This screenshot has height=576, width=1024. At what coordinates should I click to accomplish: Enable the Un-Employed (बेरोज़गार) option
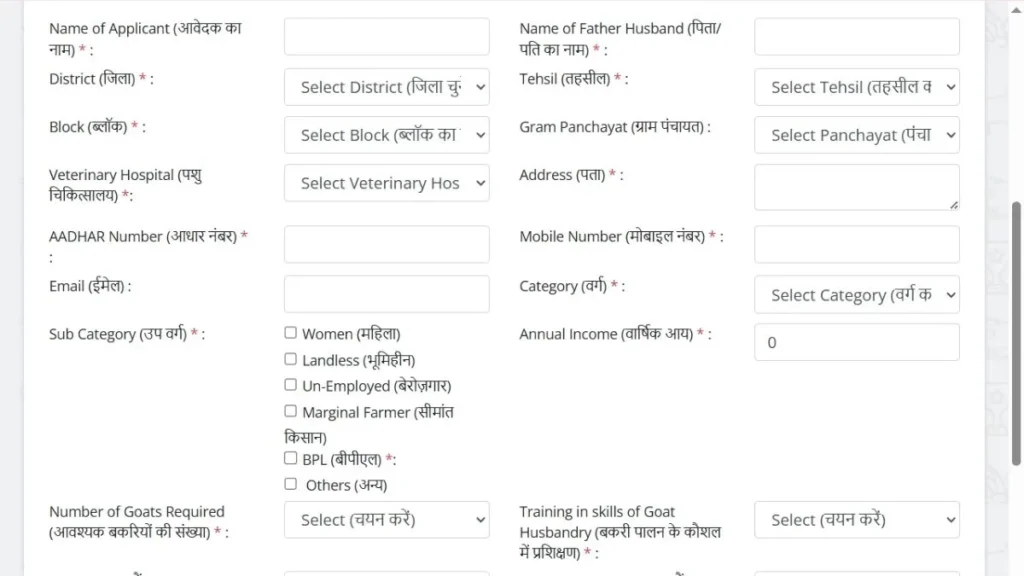pos(291,385)
